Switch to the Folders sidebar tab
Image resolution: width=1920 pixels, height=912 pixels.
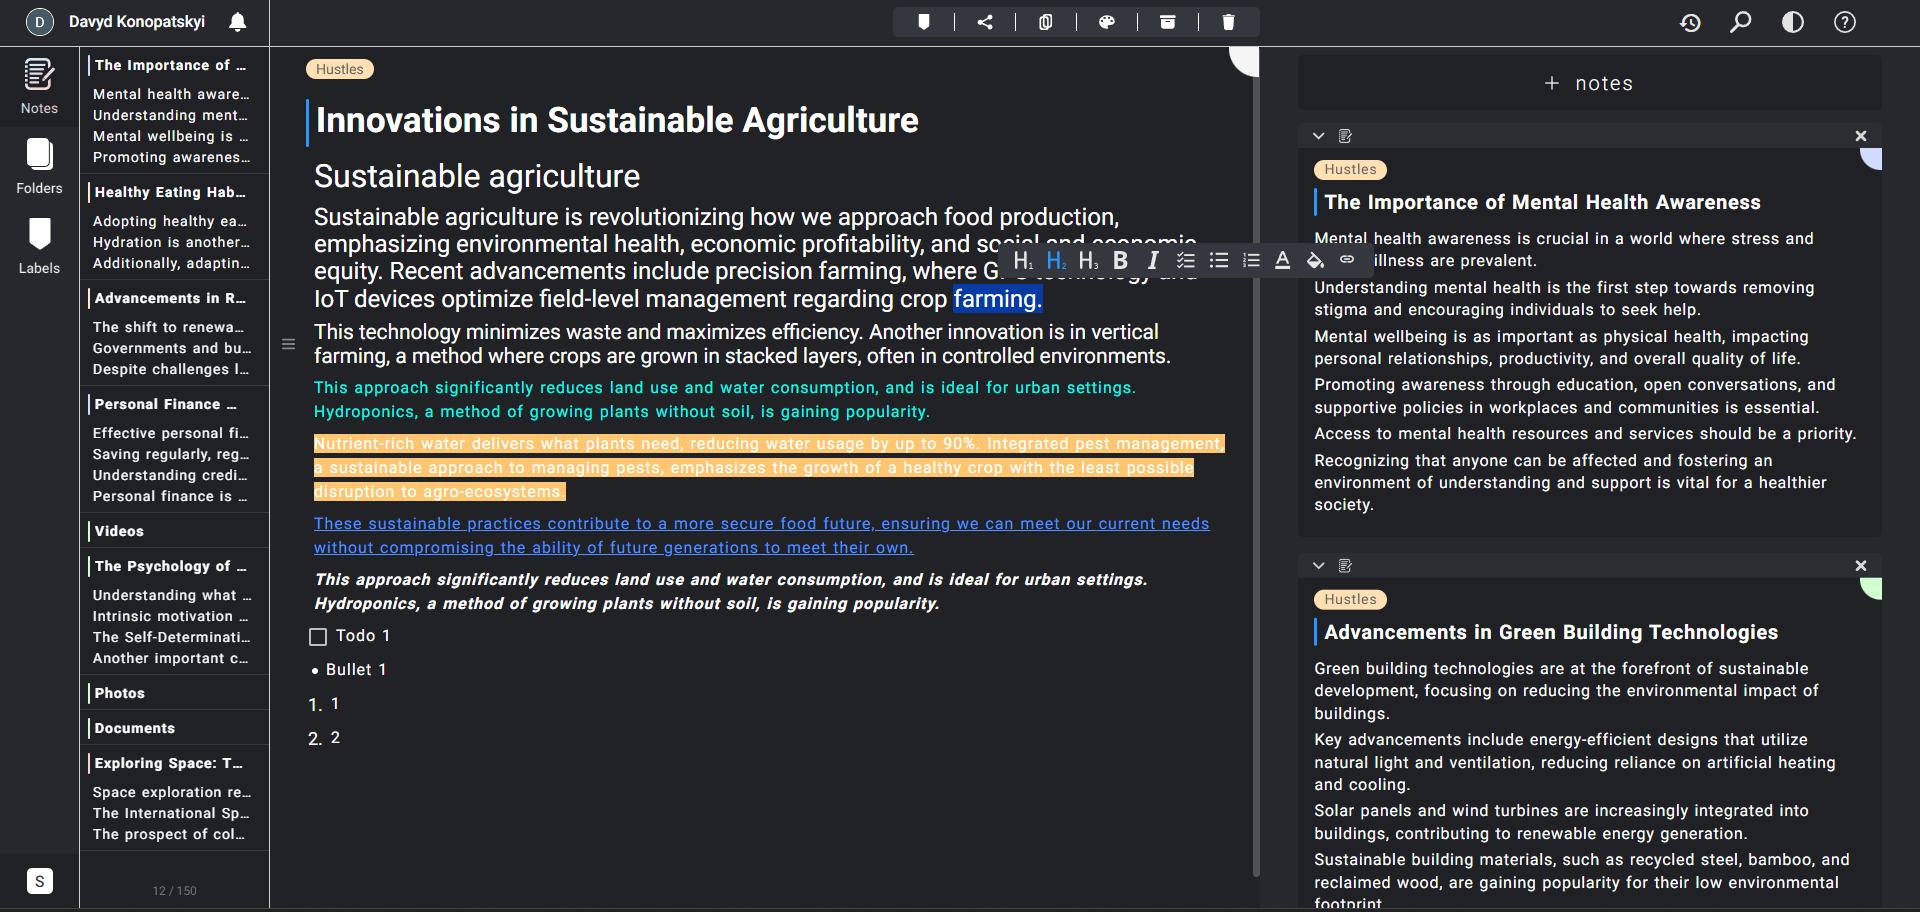(39, 166)
